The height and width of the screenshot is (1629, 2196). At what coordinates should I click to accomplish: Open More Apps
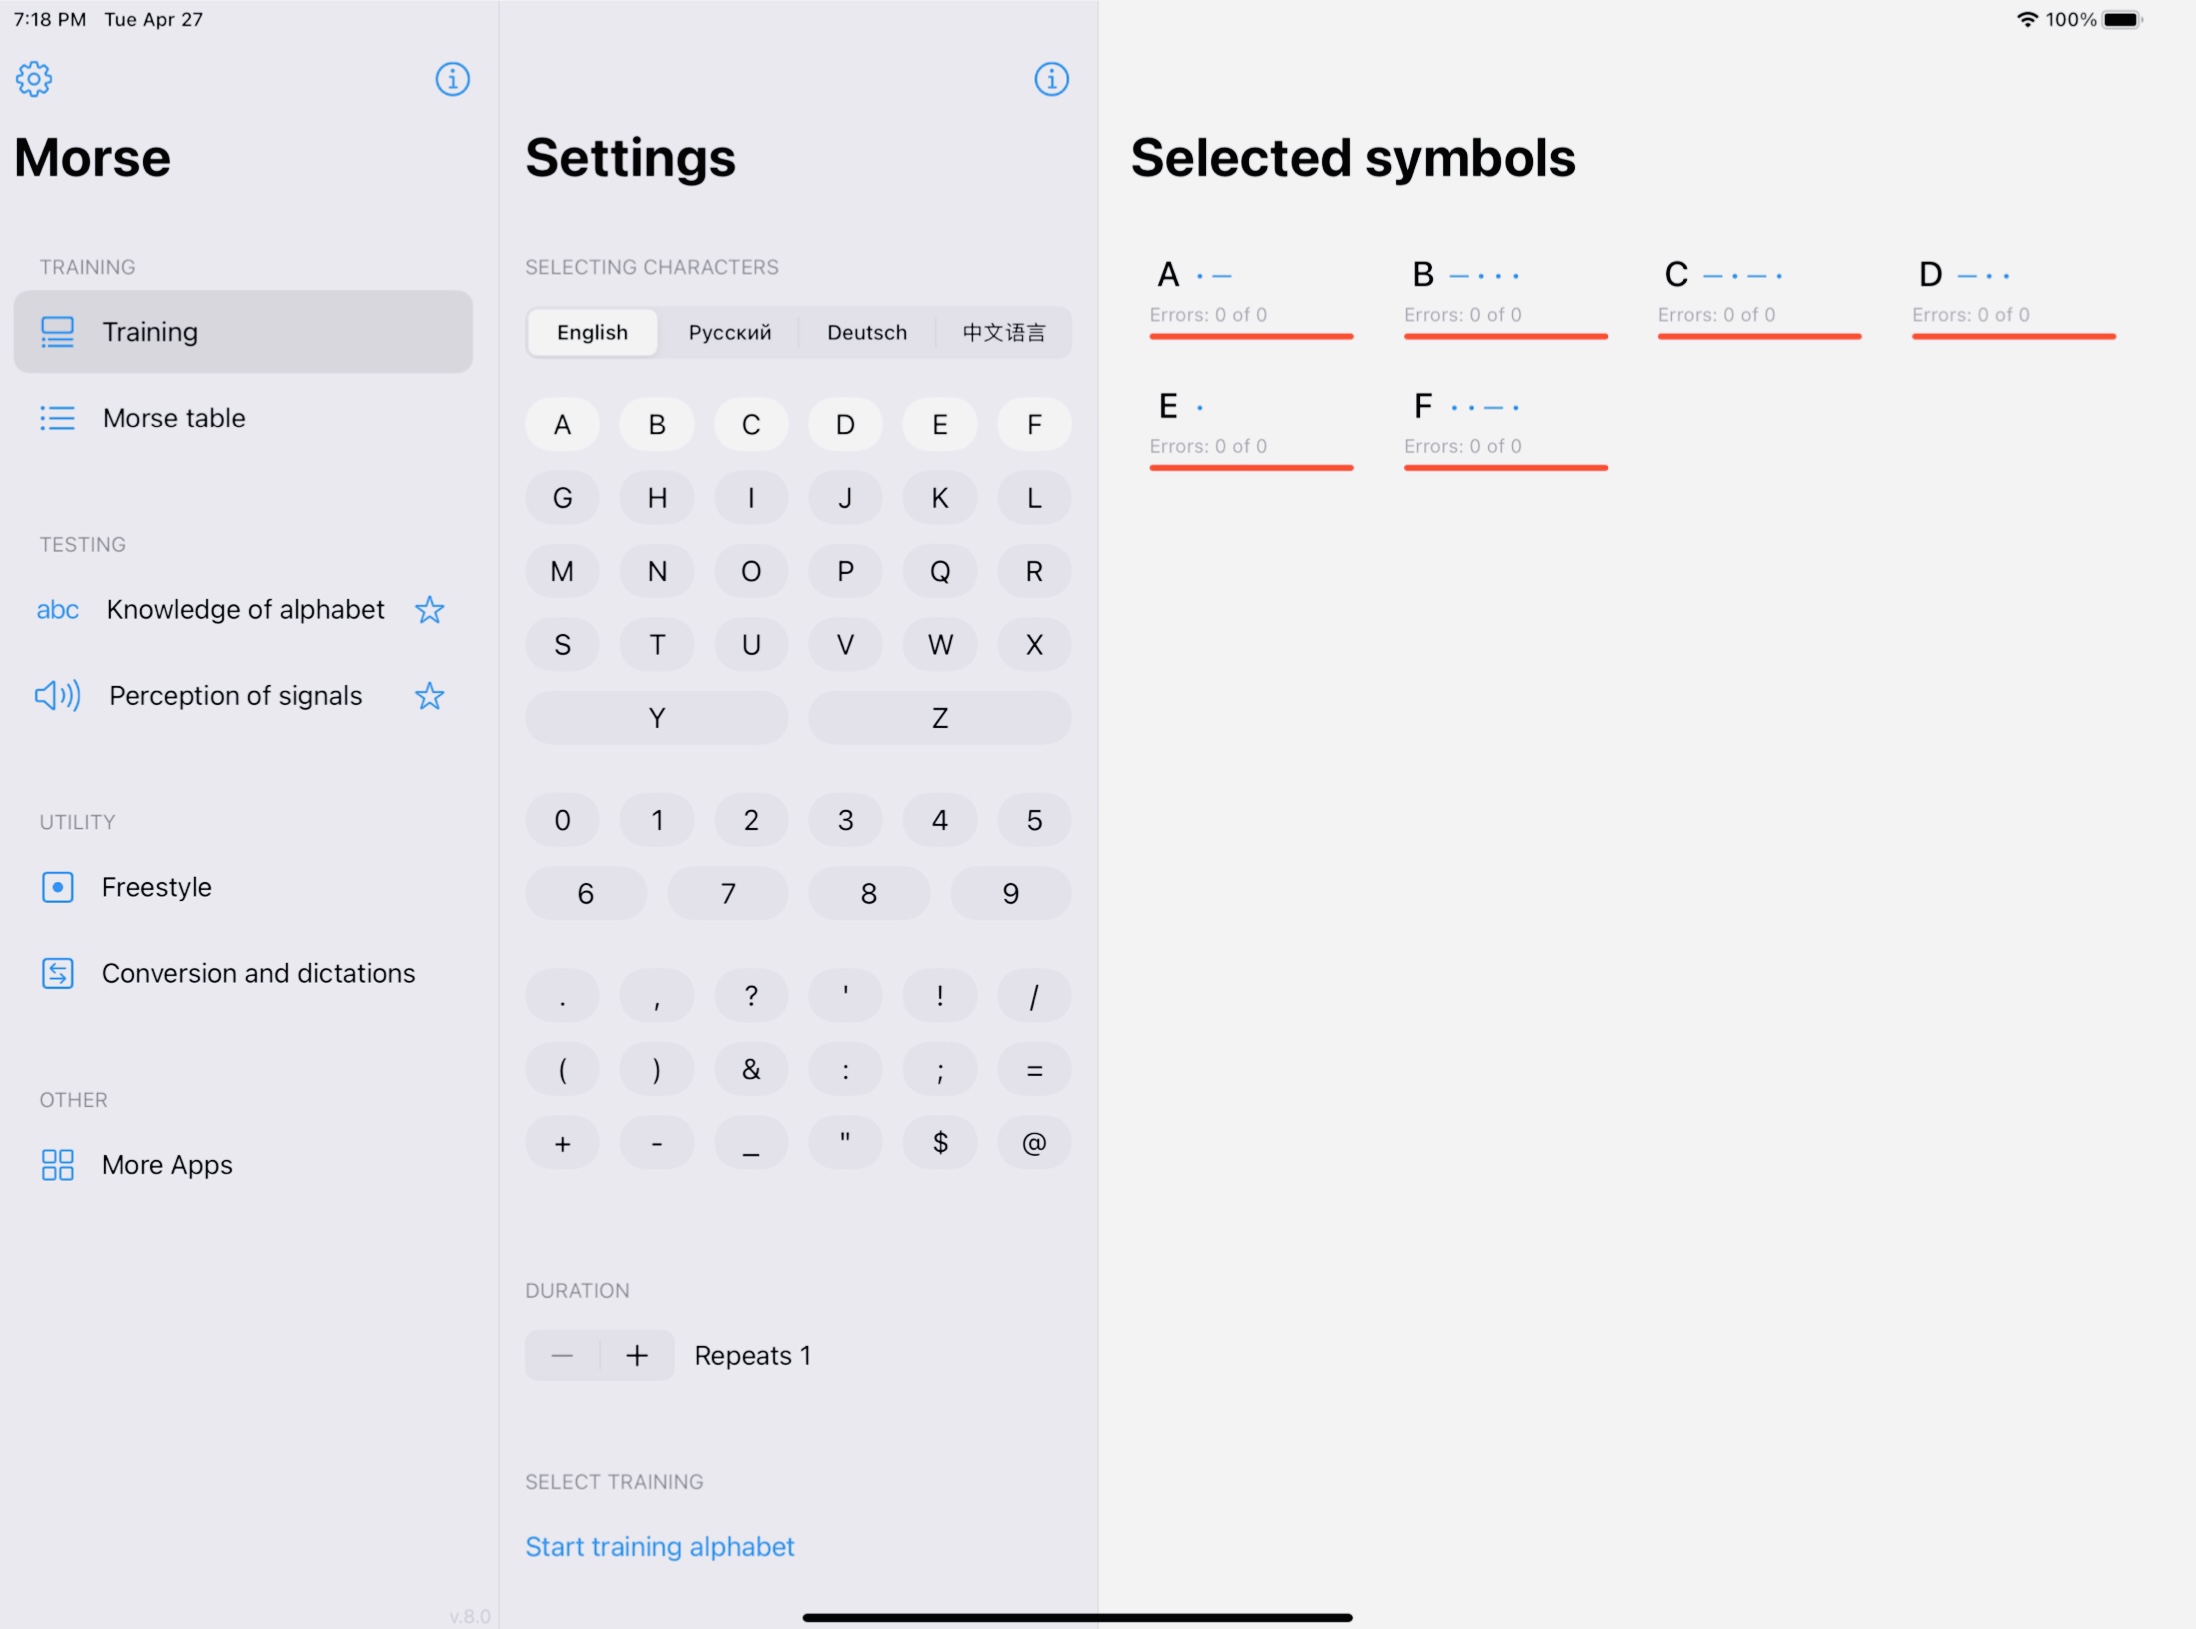click(166, 1165)
